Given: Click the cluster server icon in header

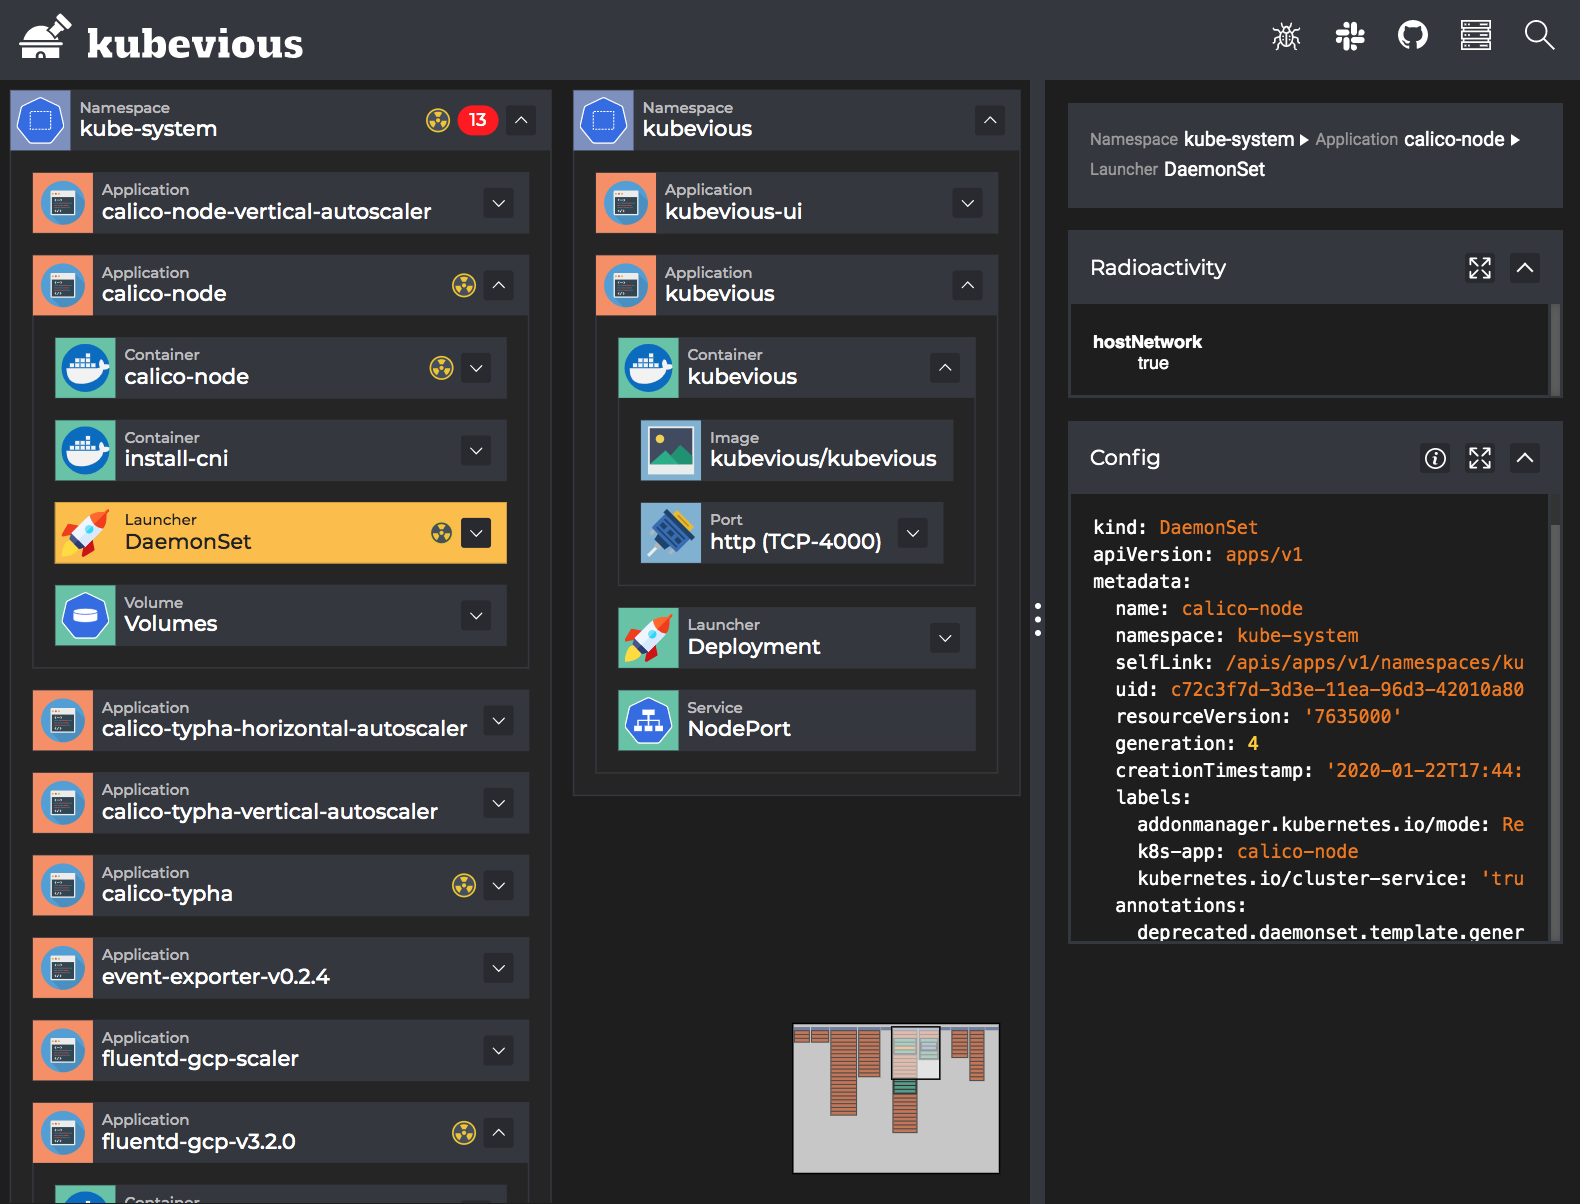Looking at the screenshot, I should pos(1476,36).
